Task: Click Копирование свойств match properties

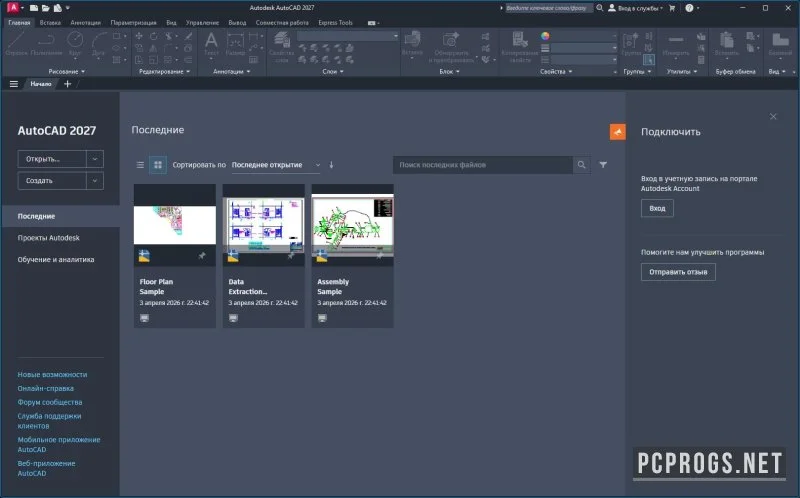Action: tap(520, 46)
